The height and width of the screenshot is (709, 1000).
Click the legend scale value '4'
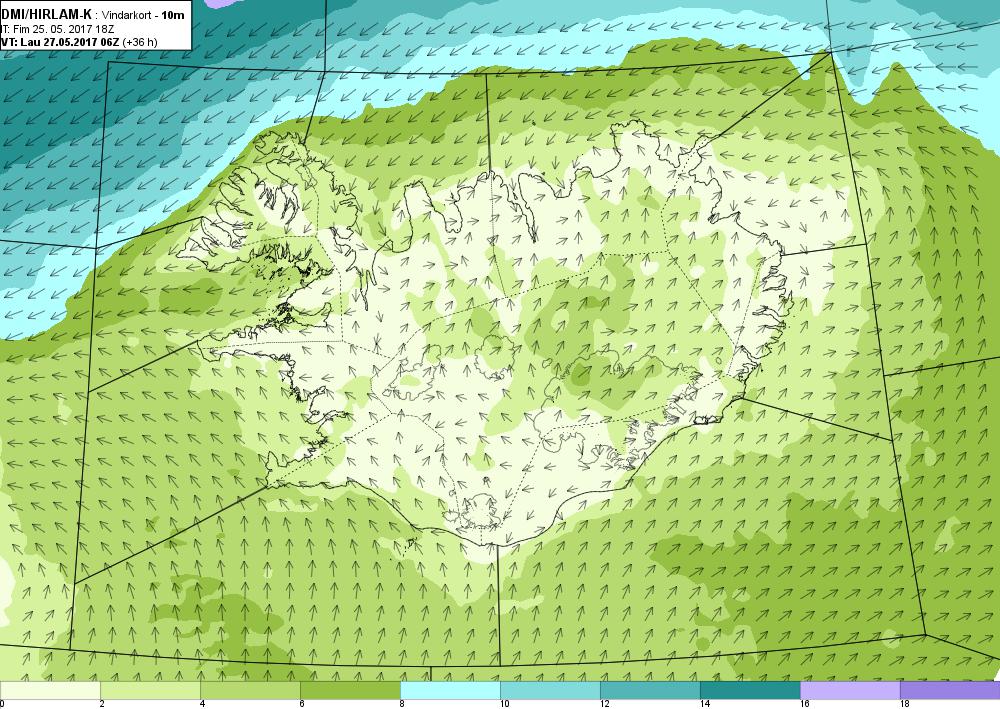click(x=202, y=704)
